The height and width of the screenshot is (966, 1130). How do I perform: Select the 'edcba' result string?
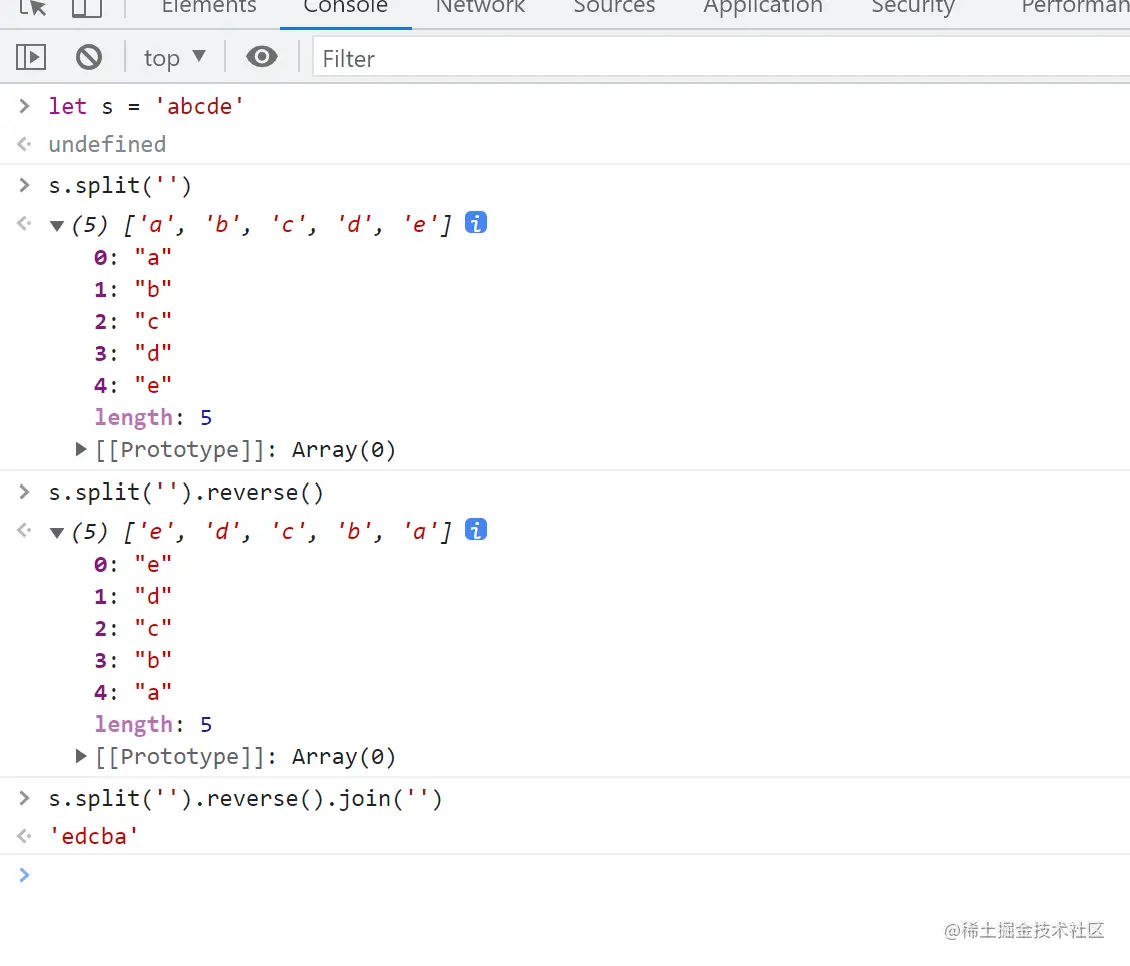(93, 836)
